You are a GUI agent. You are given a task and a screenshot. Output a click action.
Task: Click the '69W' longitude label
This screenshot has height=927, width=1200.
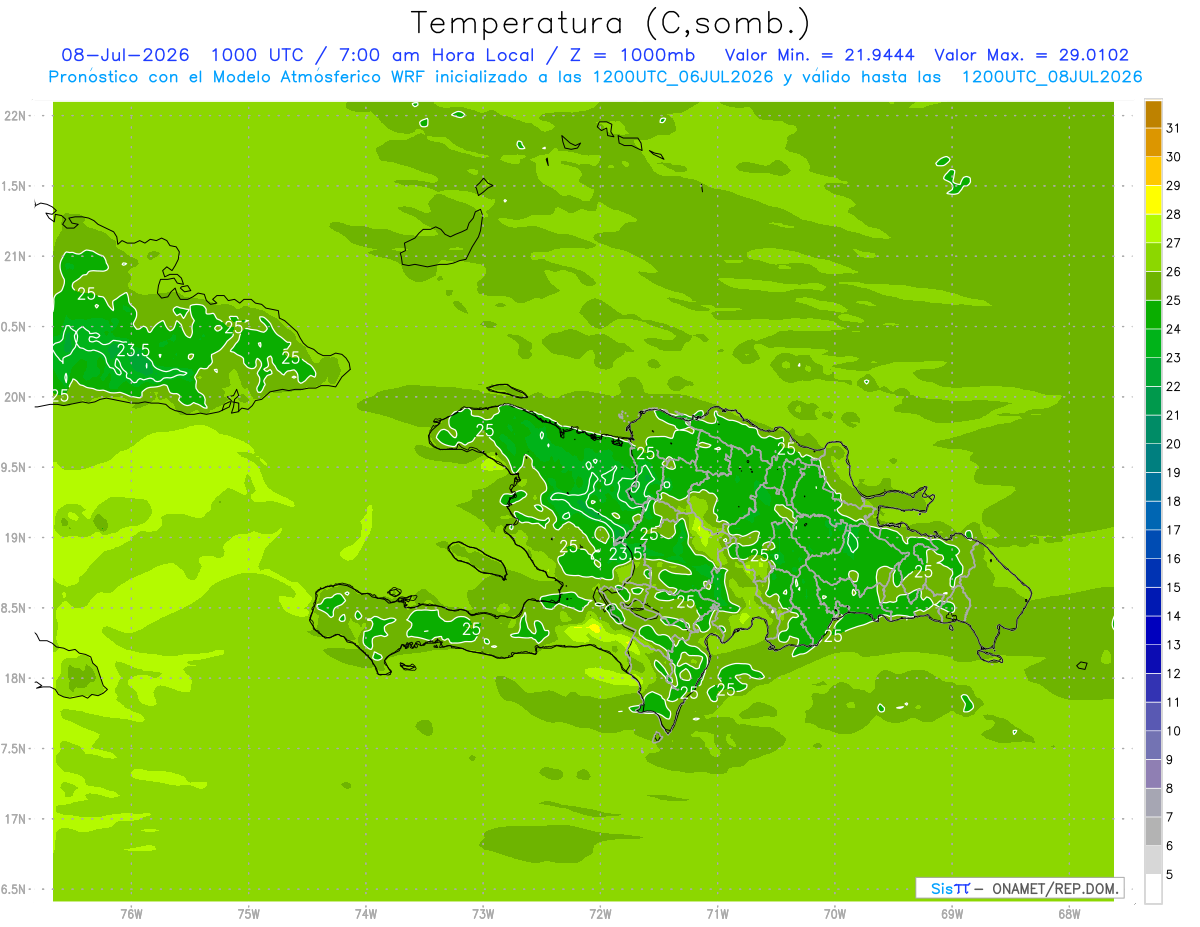tap(952, 914)
